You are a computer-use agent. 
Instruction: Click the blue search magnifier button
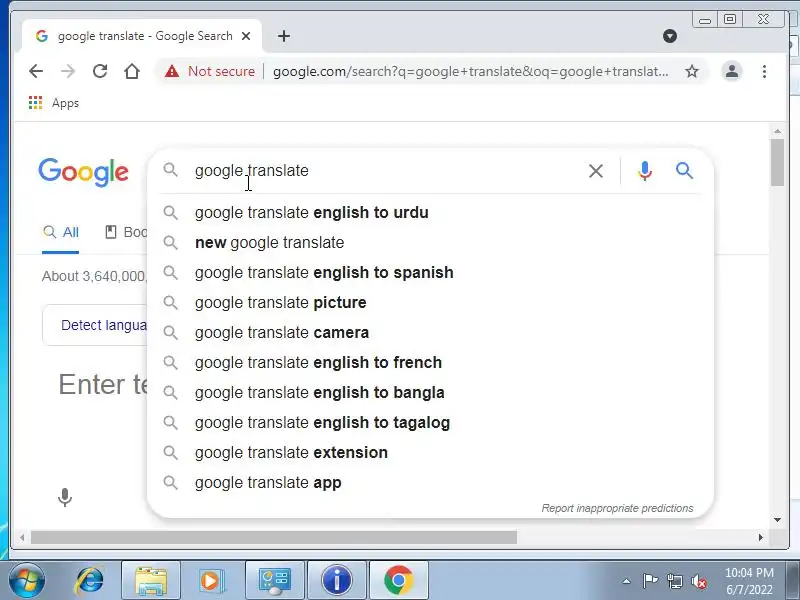tap(684, 171)
